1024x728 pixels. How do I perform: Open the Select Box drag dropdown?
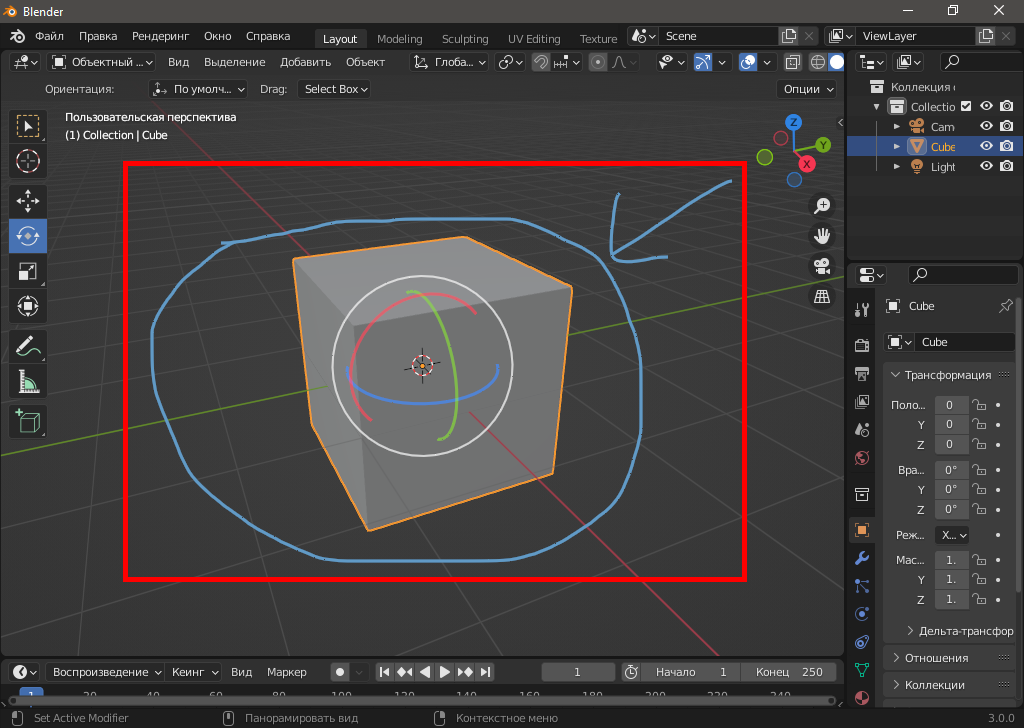point(336,89)
